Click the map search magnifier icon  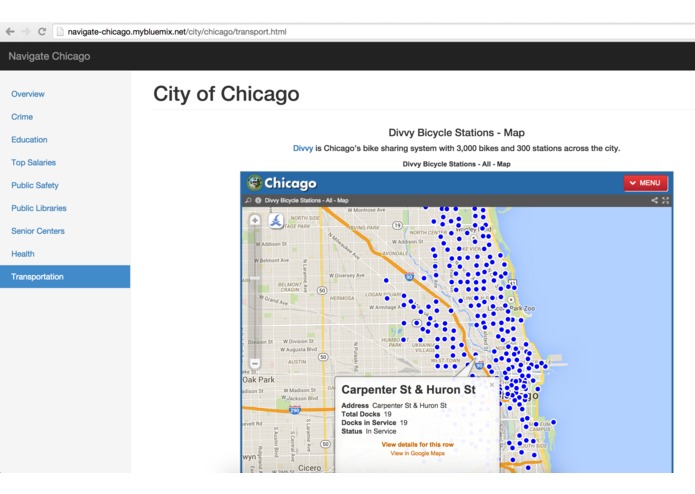pos(248,200)
